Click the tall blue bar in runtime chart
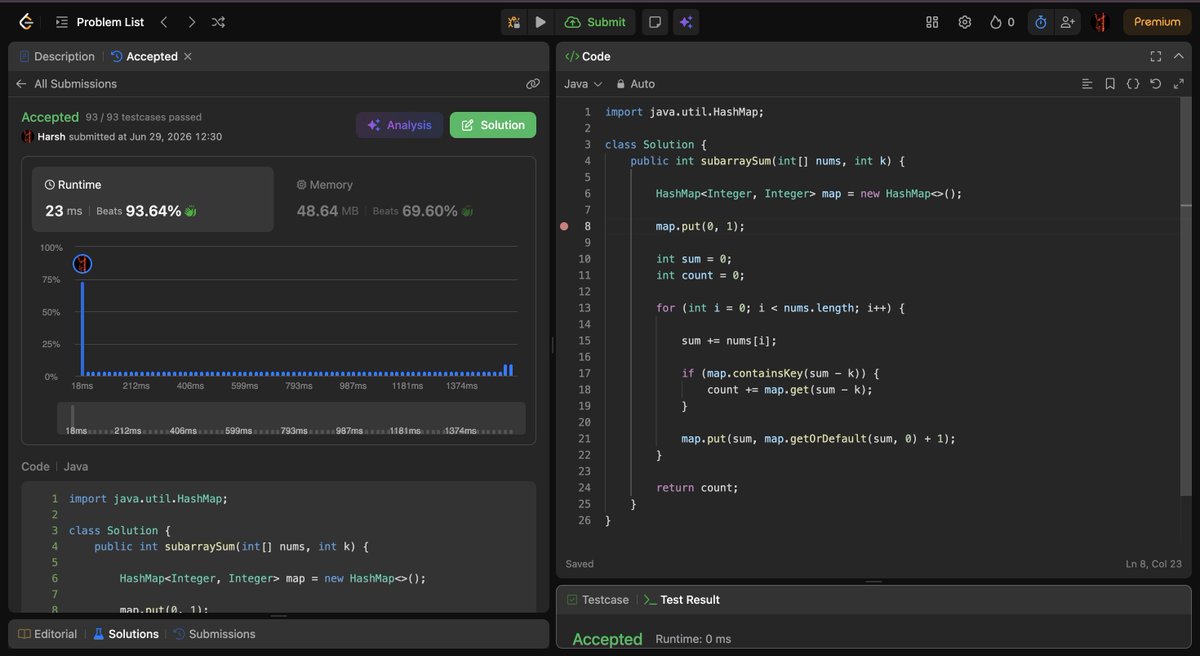 click(x=83, y=329)
